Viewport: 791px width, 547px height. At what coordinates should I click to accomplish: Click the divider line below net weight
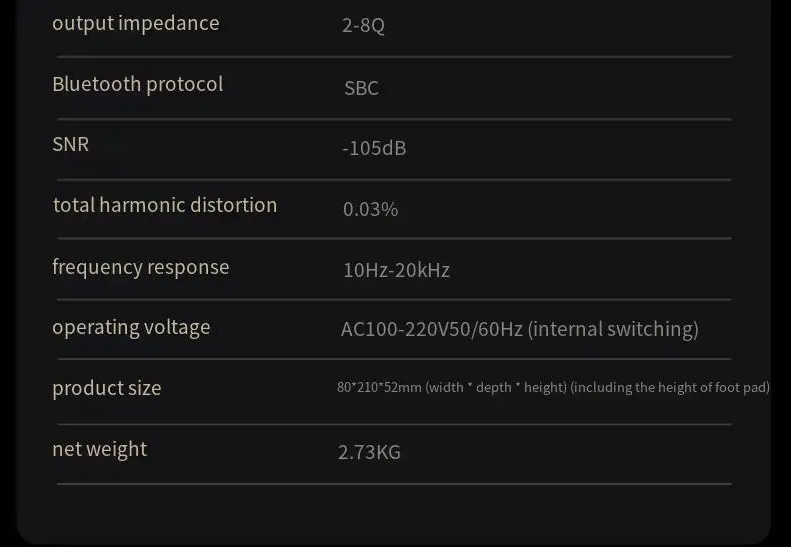coord(394,484)
